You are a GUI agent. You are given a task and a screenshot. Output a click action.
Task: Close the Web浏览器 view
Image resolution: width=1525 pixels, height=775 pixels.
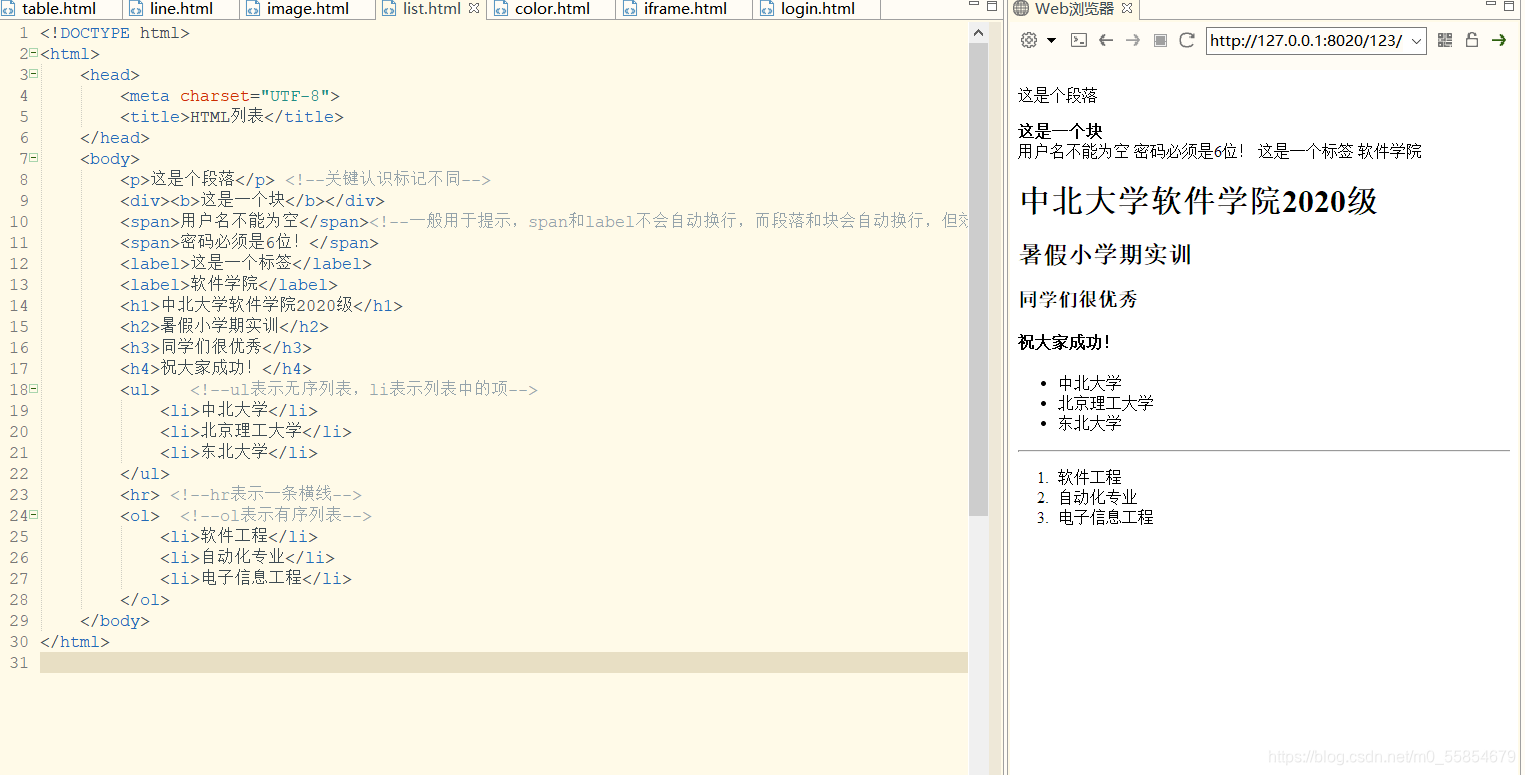pos(1127,8)
